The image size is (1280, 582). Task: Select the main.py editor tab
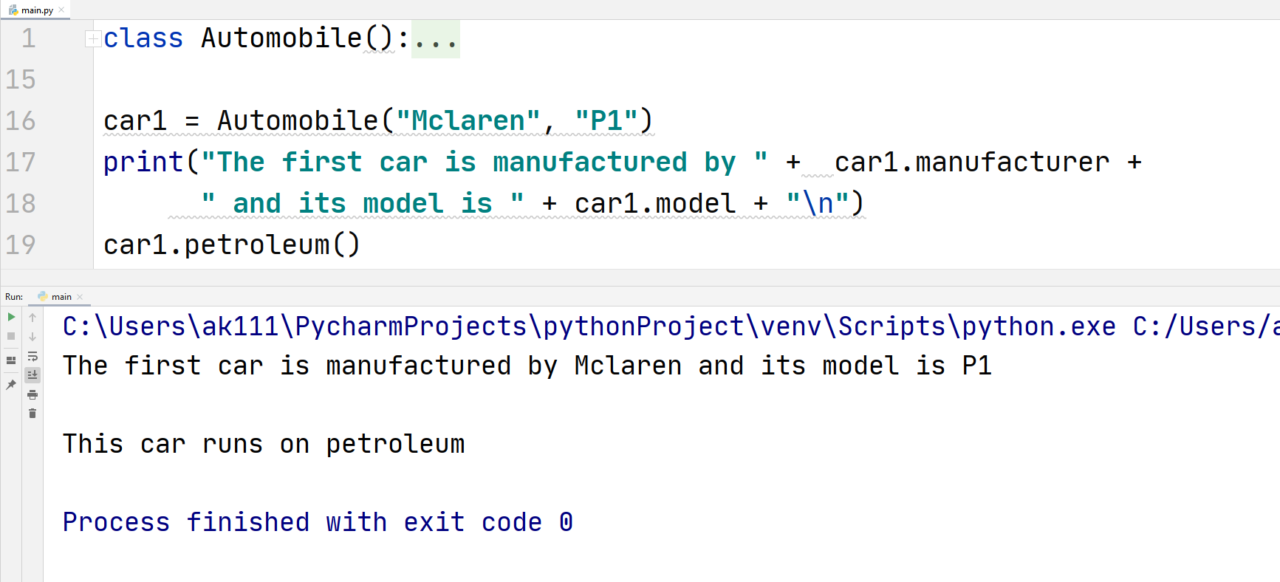[x=30, y=9]
